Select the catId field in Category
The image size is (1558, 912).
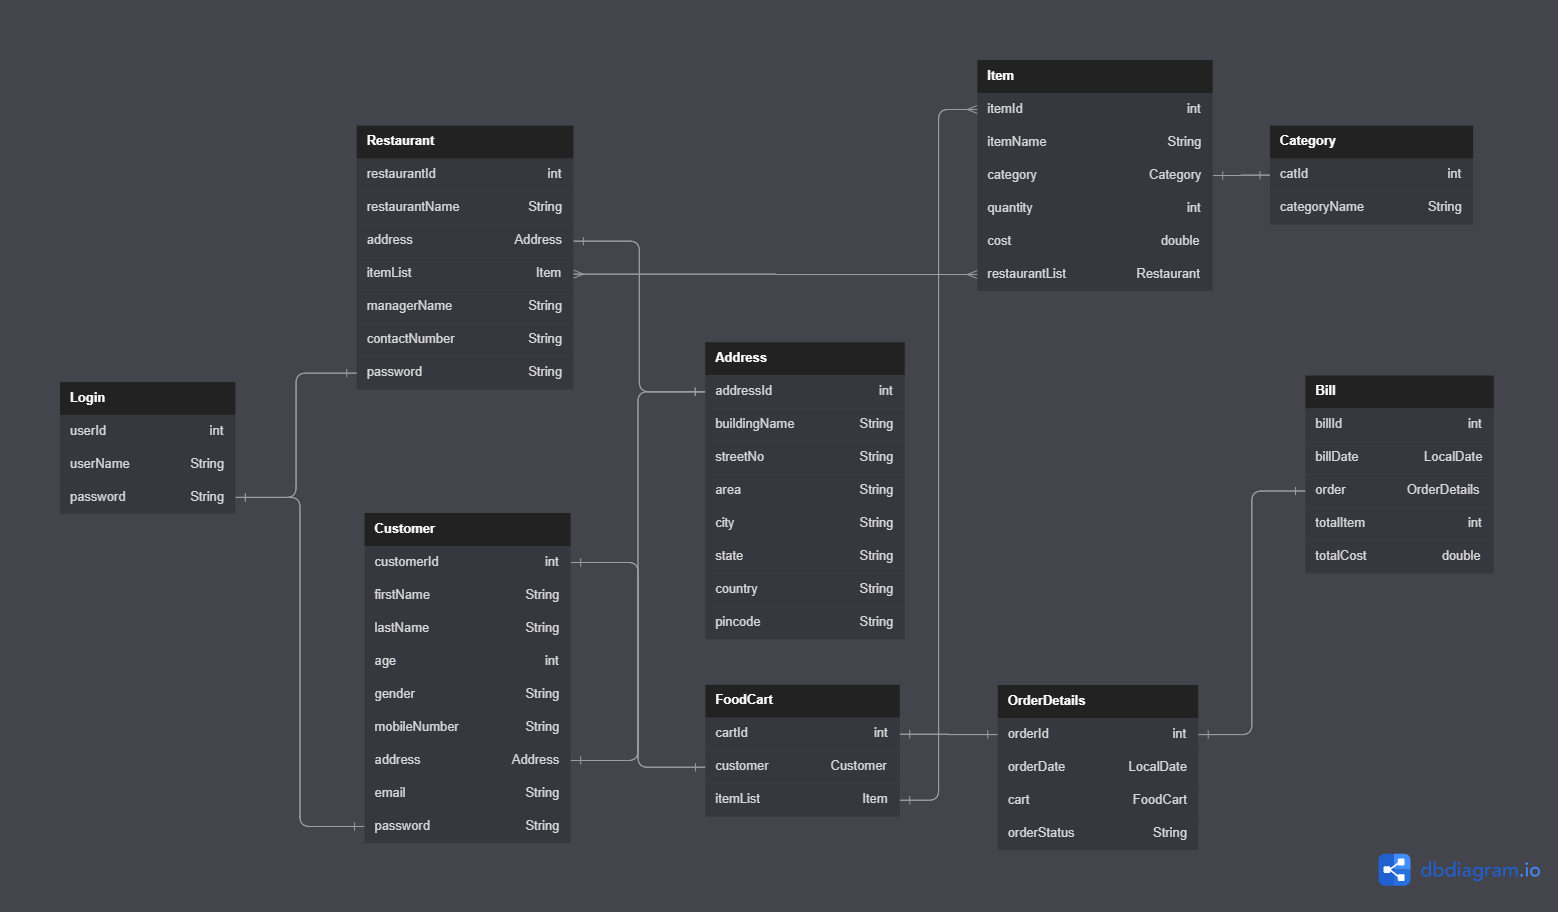pos(1370,174)
